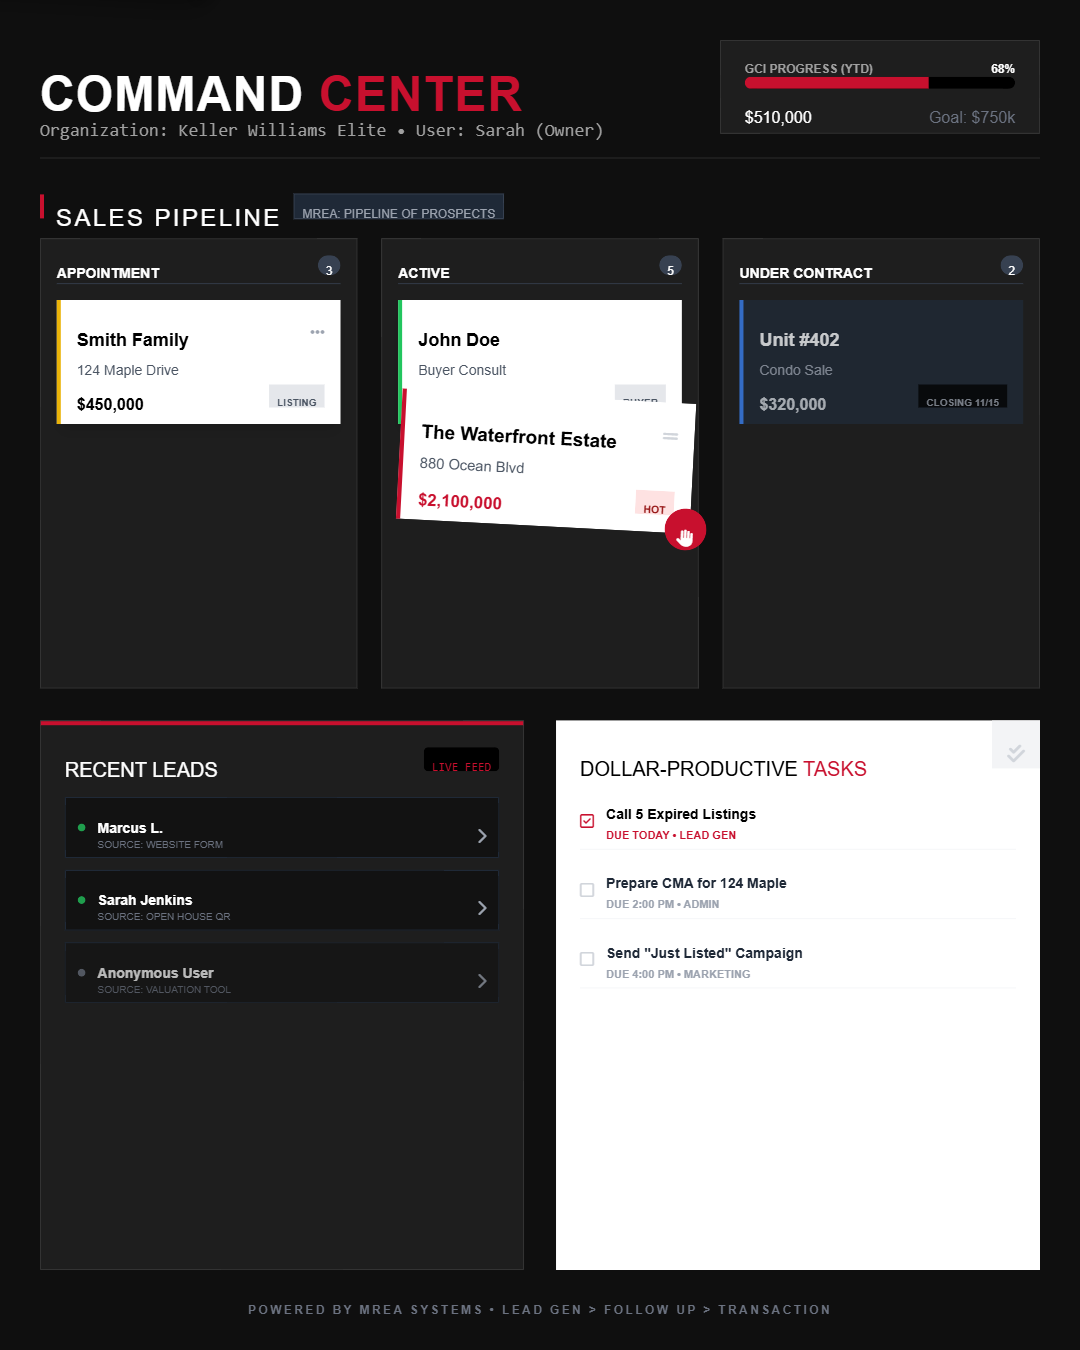1080x1350 pixels.
Task: Check the Send Just Listed Campaign task
Action: [587, 959]
